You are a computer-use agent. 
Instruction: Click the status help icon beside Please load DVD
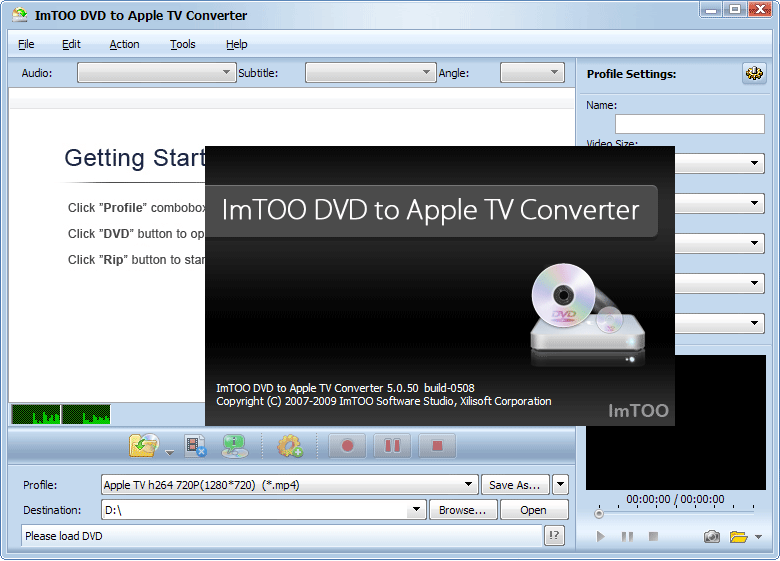[554, 536]
